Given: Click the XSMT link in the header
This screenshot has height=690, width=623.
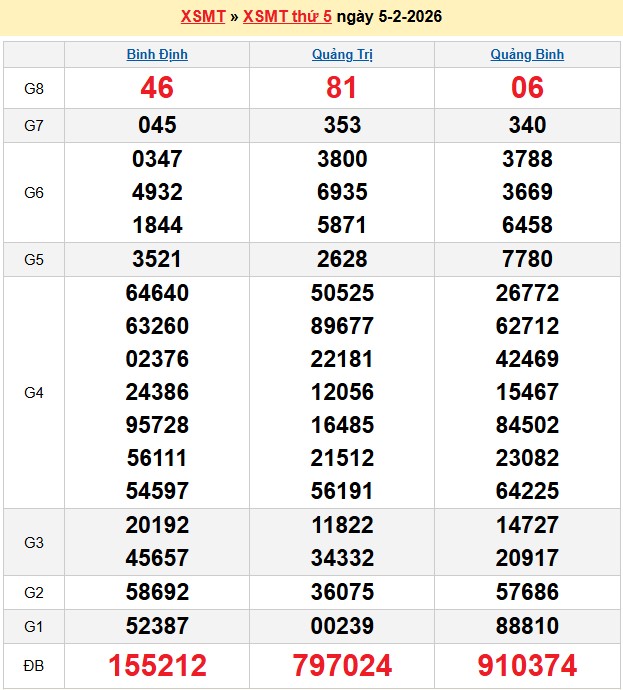Looking at the screenshot, I should [203, 17].
